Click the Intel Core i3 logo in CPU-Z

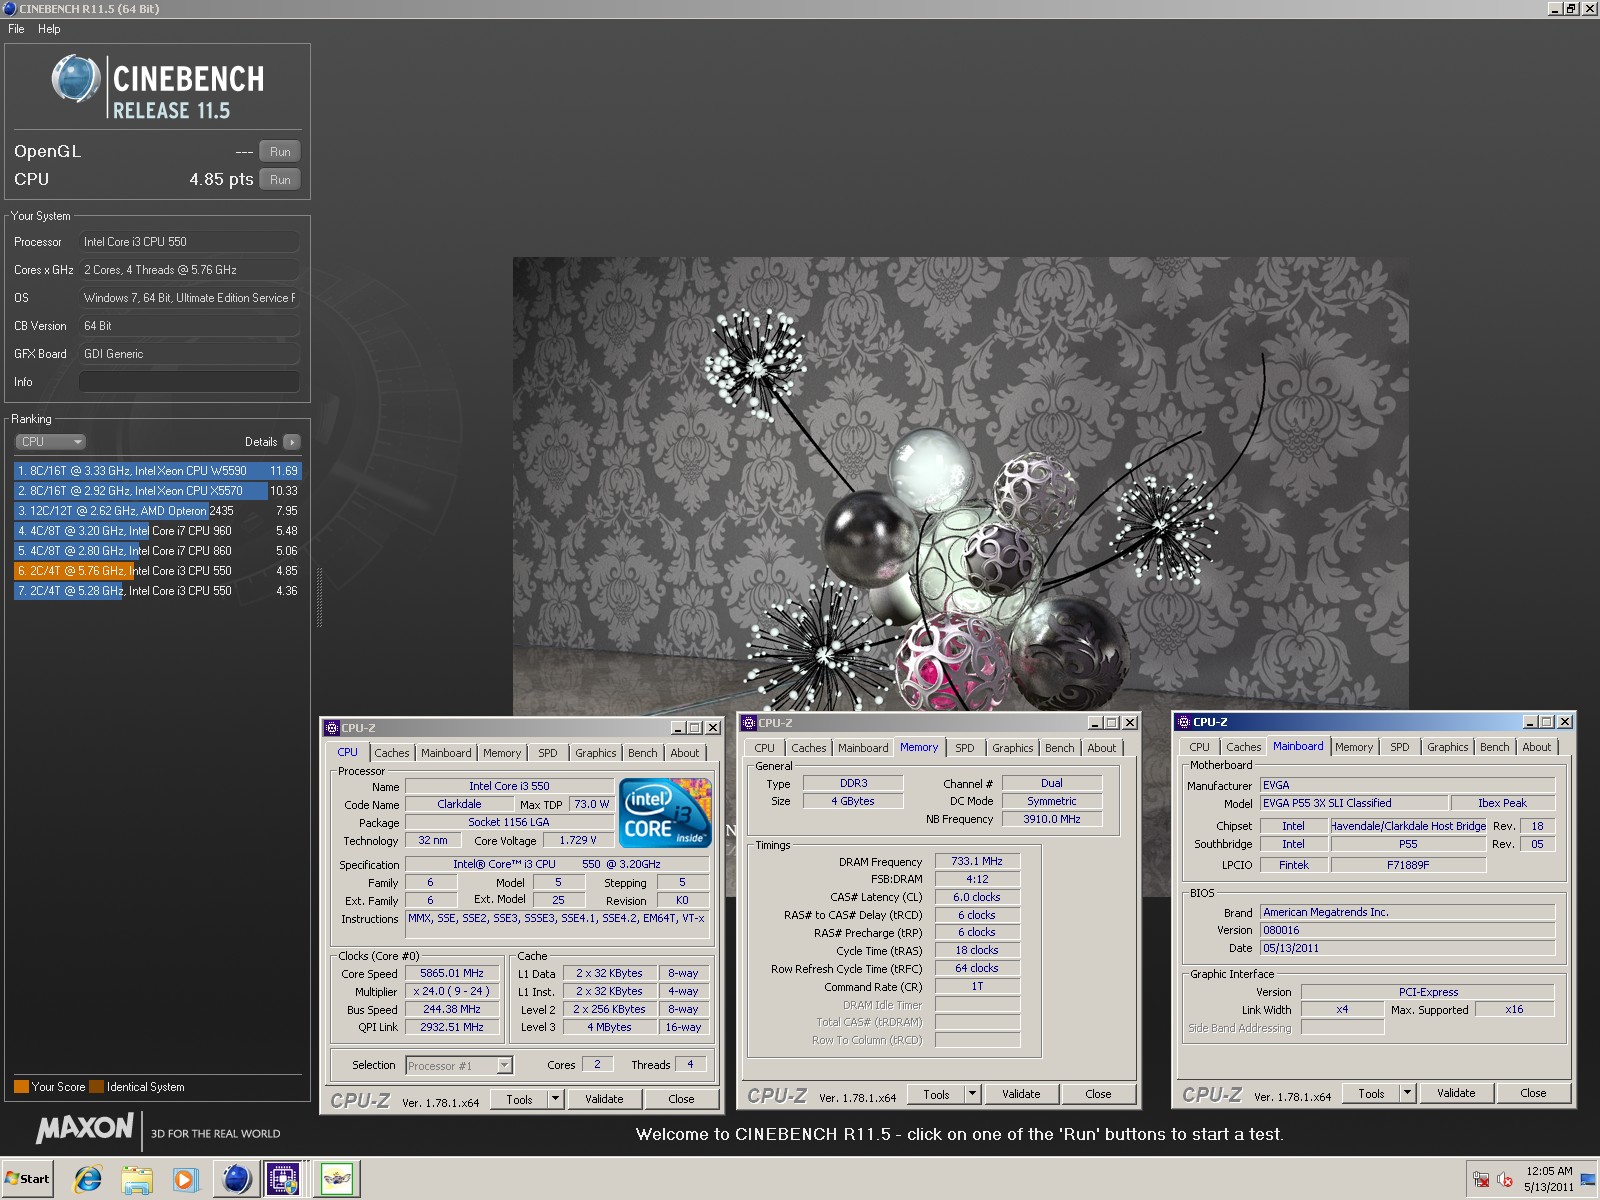665,813
